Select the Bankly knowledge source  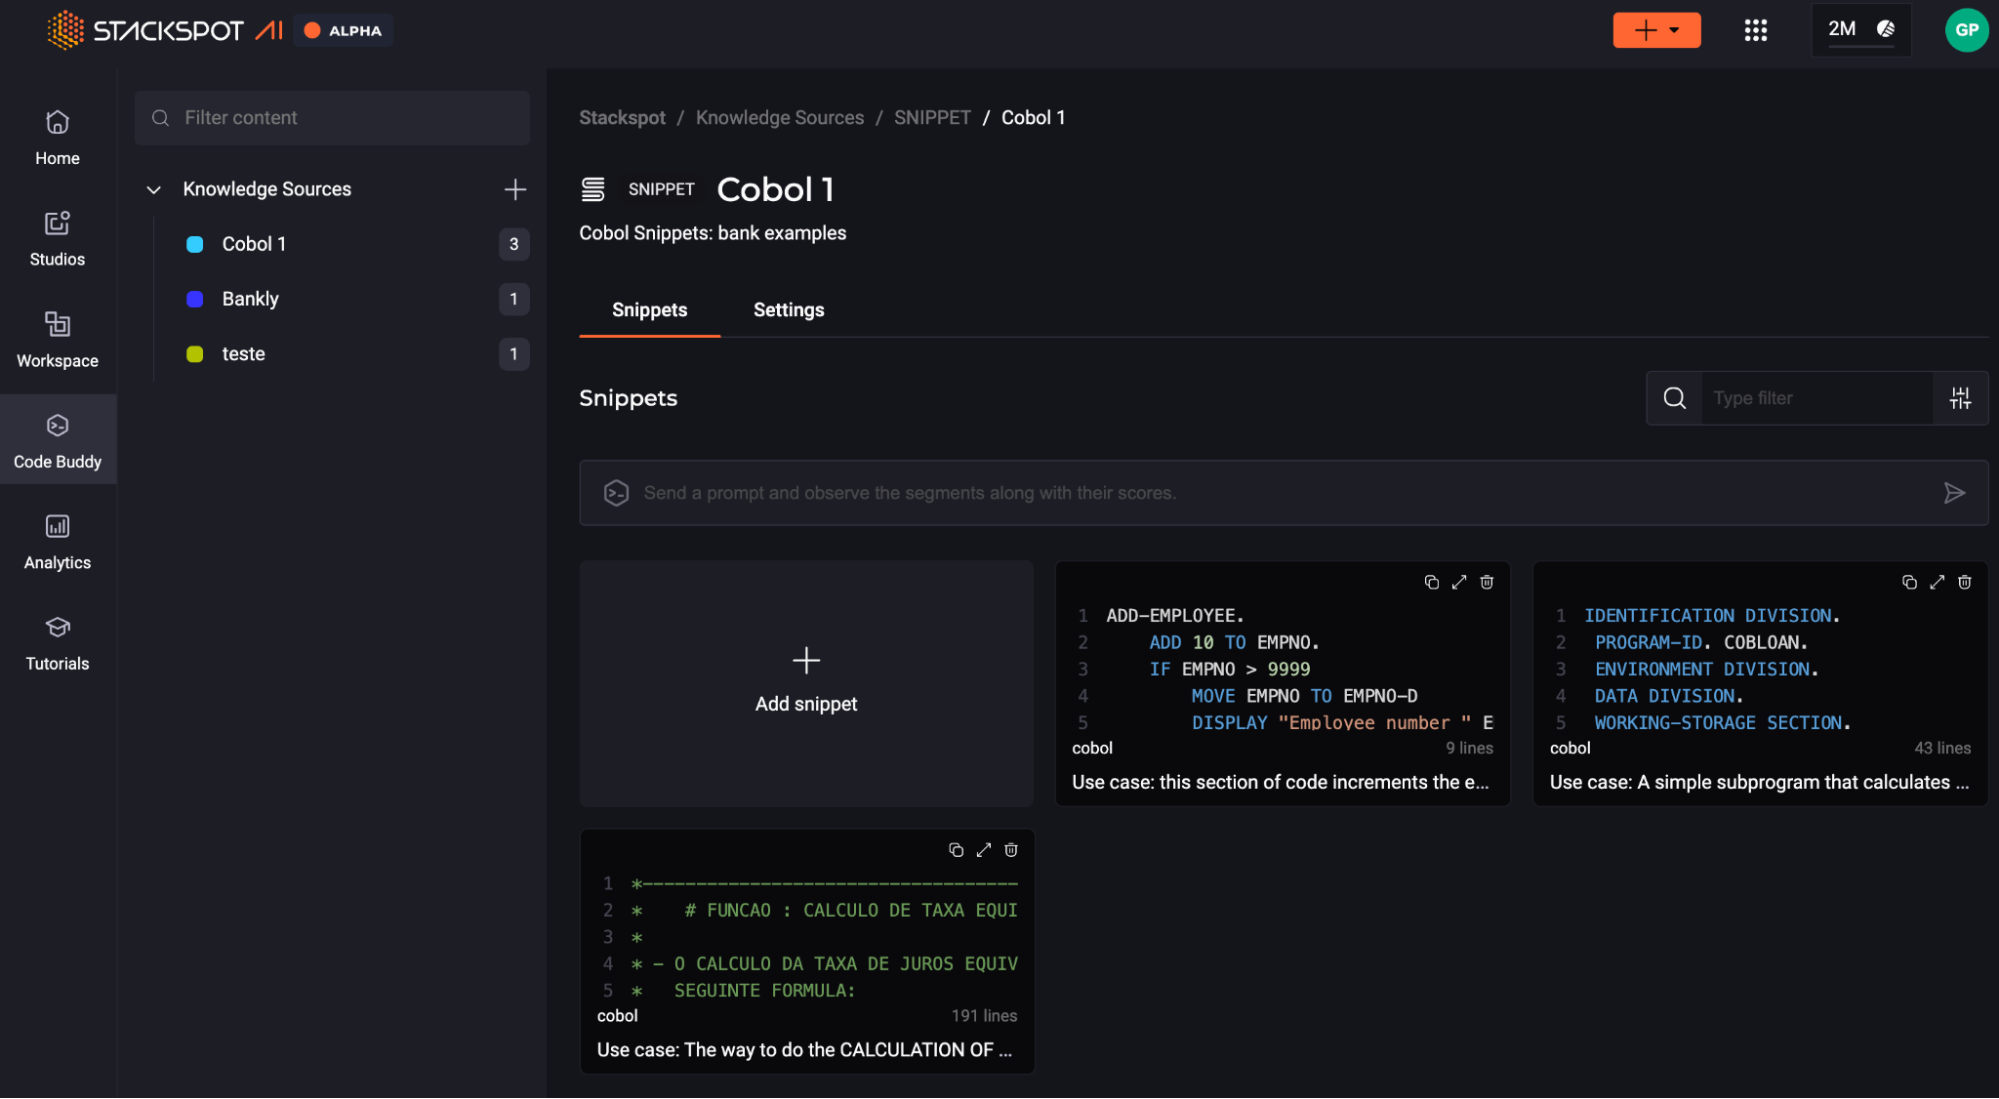pos(250,299)
